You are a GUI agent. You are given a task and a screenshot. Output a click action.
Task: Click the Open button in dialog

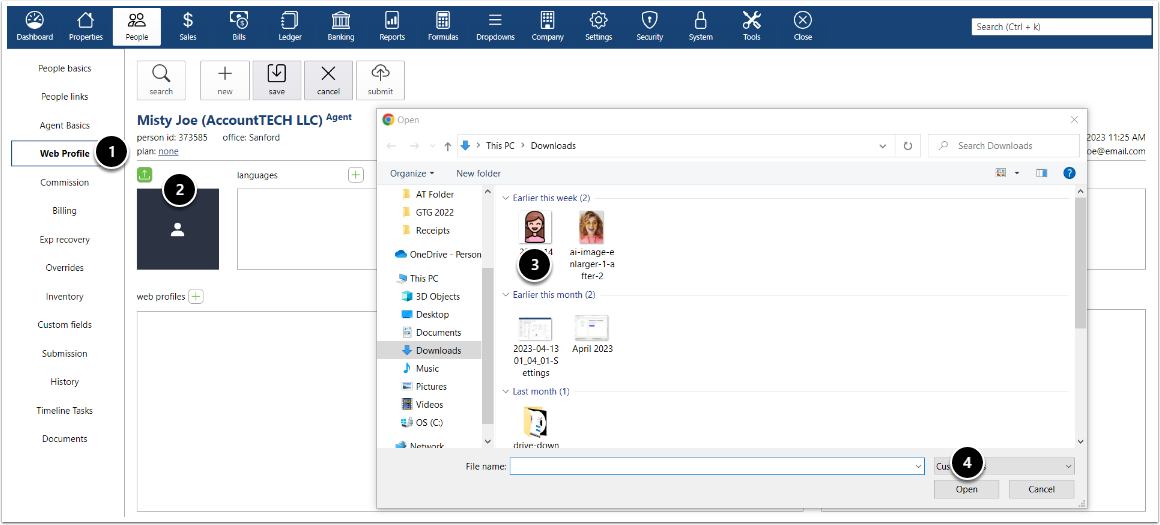point(966,489)
